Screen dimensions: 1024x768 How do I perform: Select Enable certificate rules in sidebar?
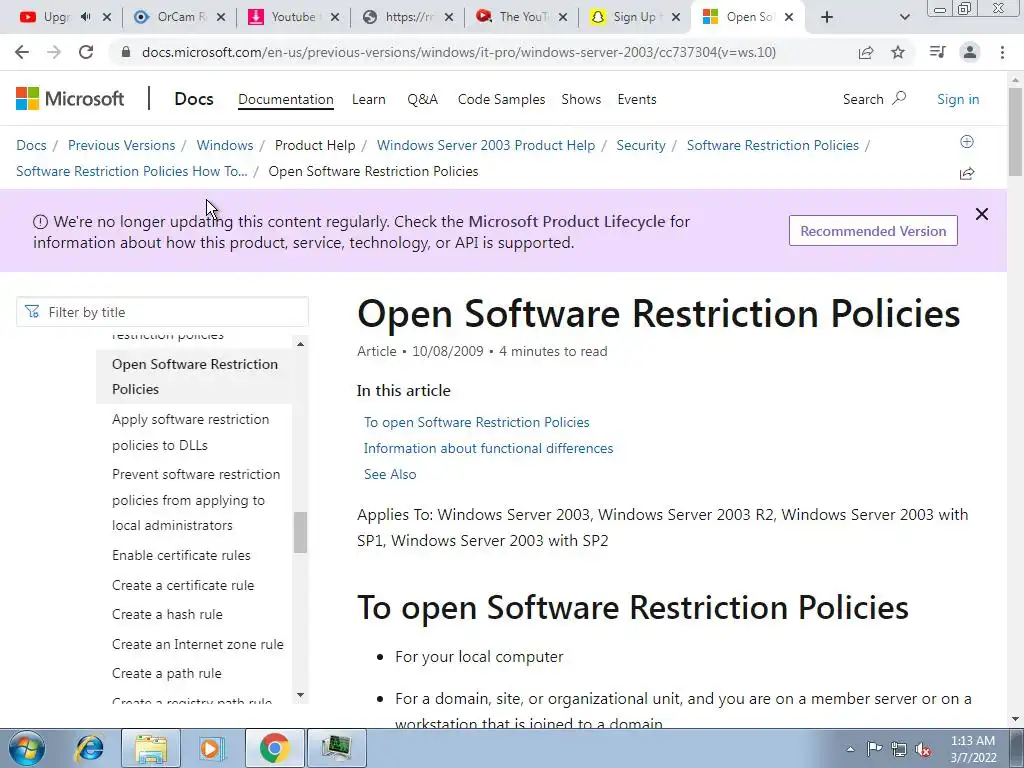pos(181,555)
